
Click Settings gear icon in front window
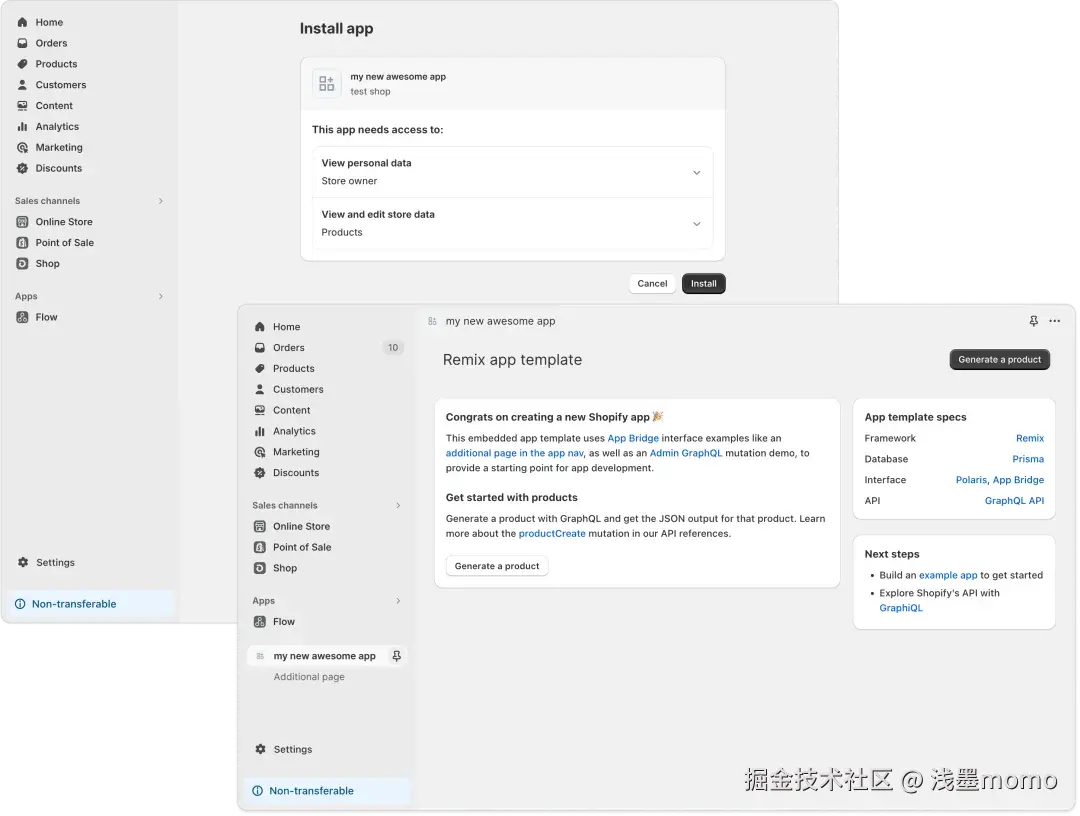[x=260, y=749]
